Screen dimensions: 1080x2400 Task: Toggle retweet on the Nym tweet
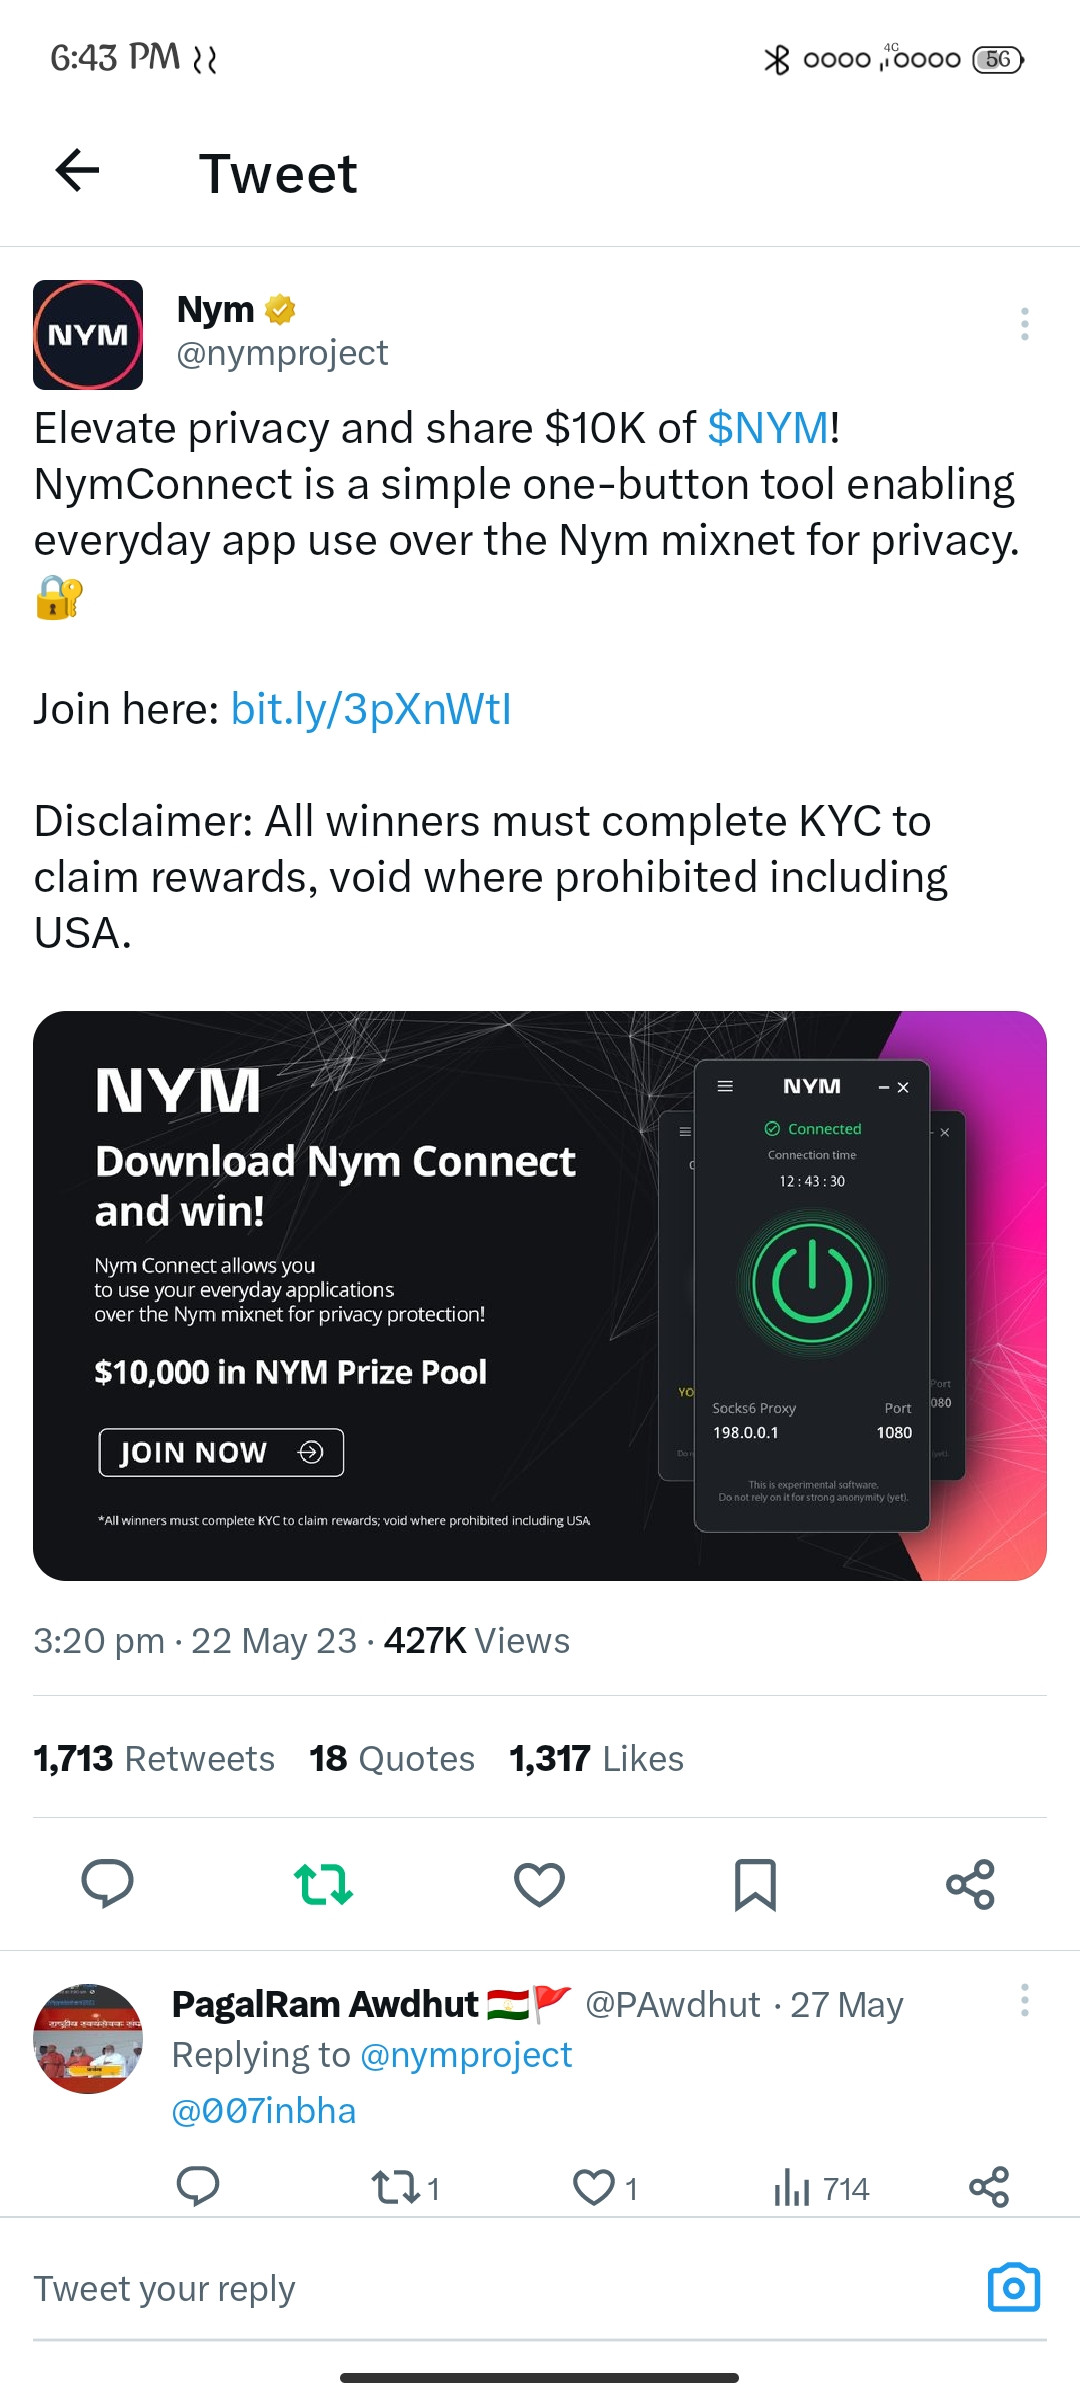point(323,1884)
